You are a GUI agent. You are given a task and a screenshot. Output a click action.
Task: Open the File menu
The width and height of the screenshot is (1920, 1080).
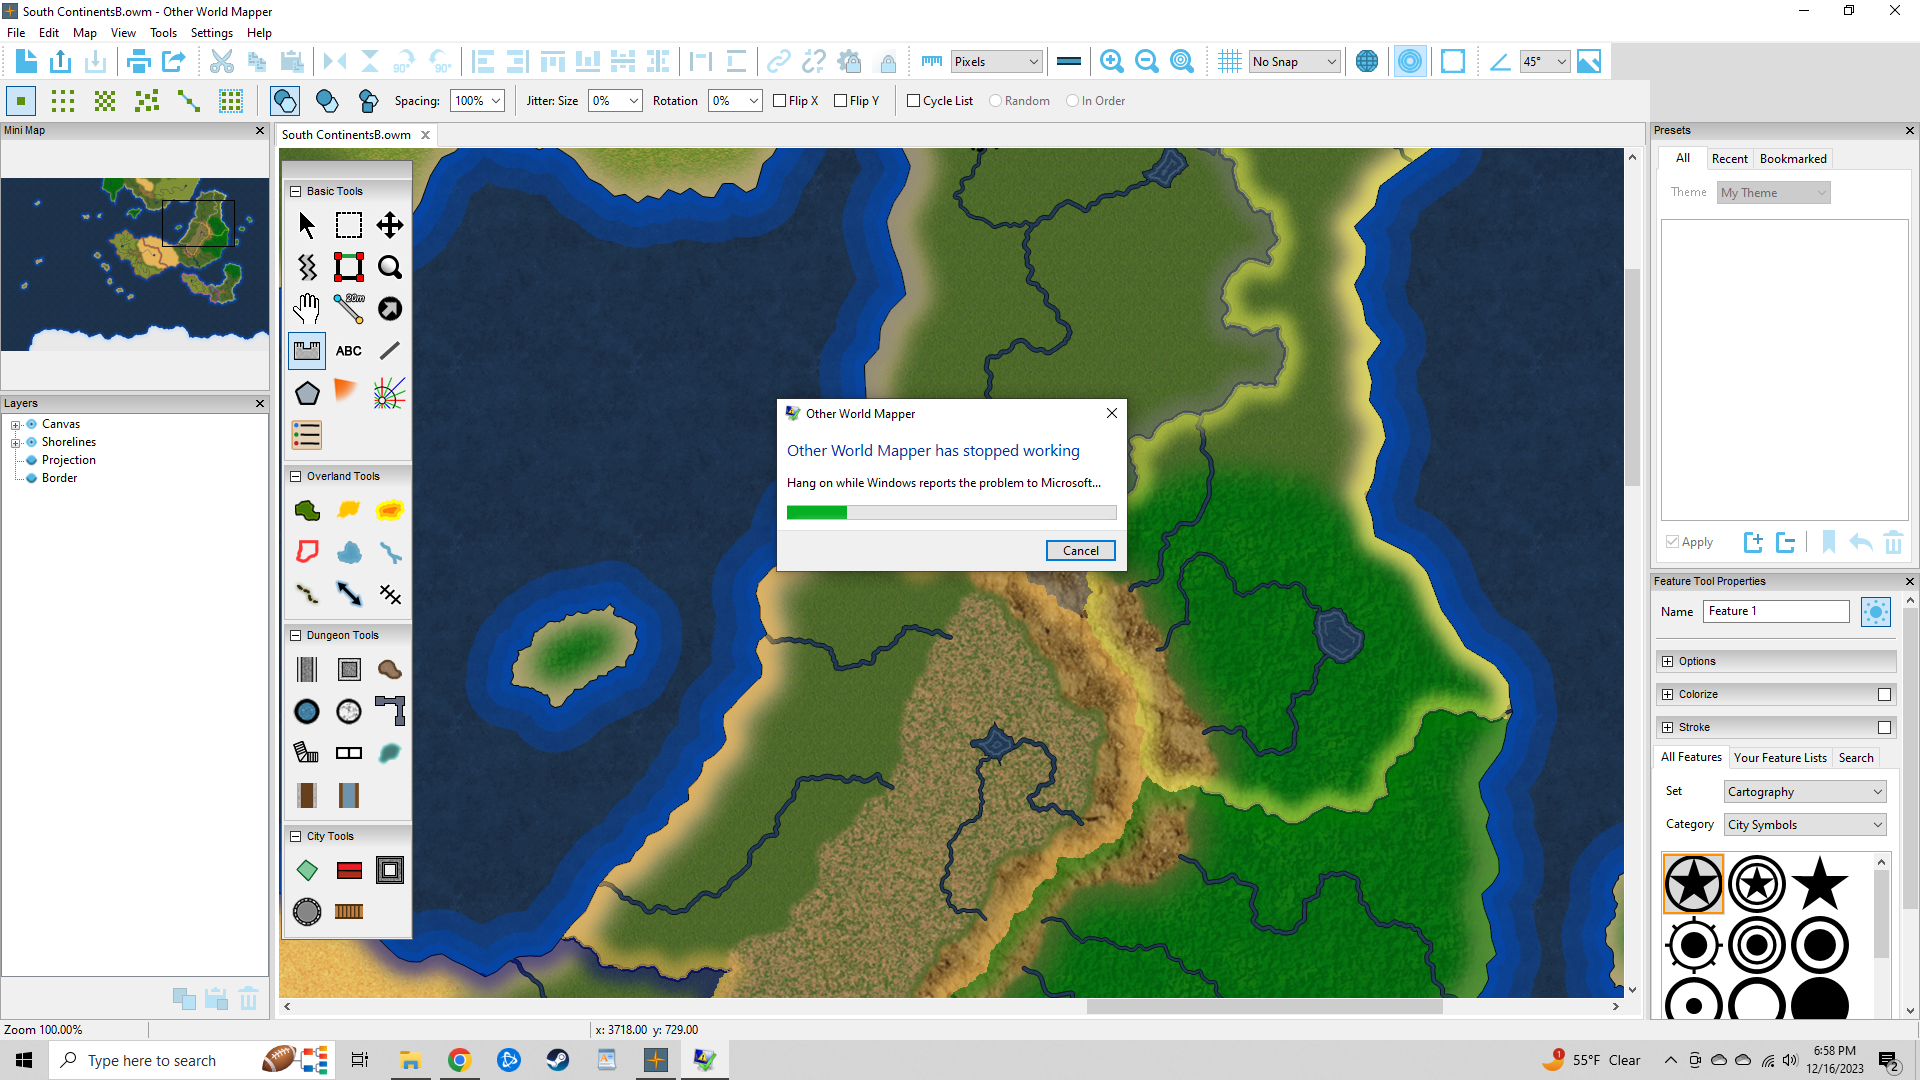pyautogui.click(x=16, y=33)
